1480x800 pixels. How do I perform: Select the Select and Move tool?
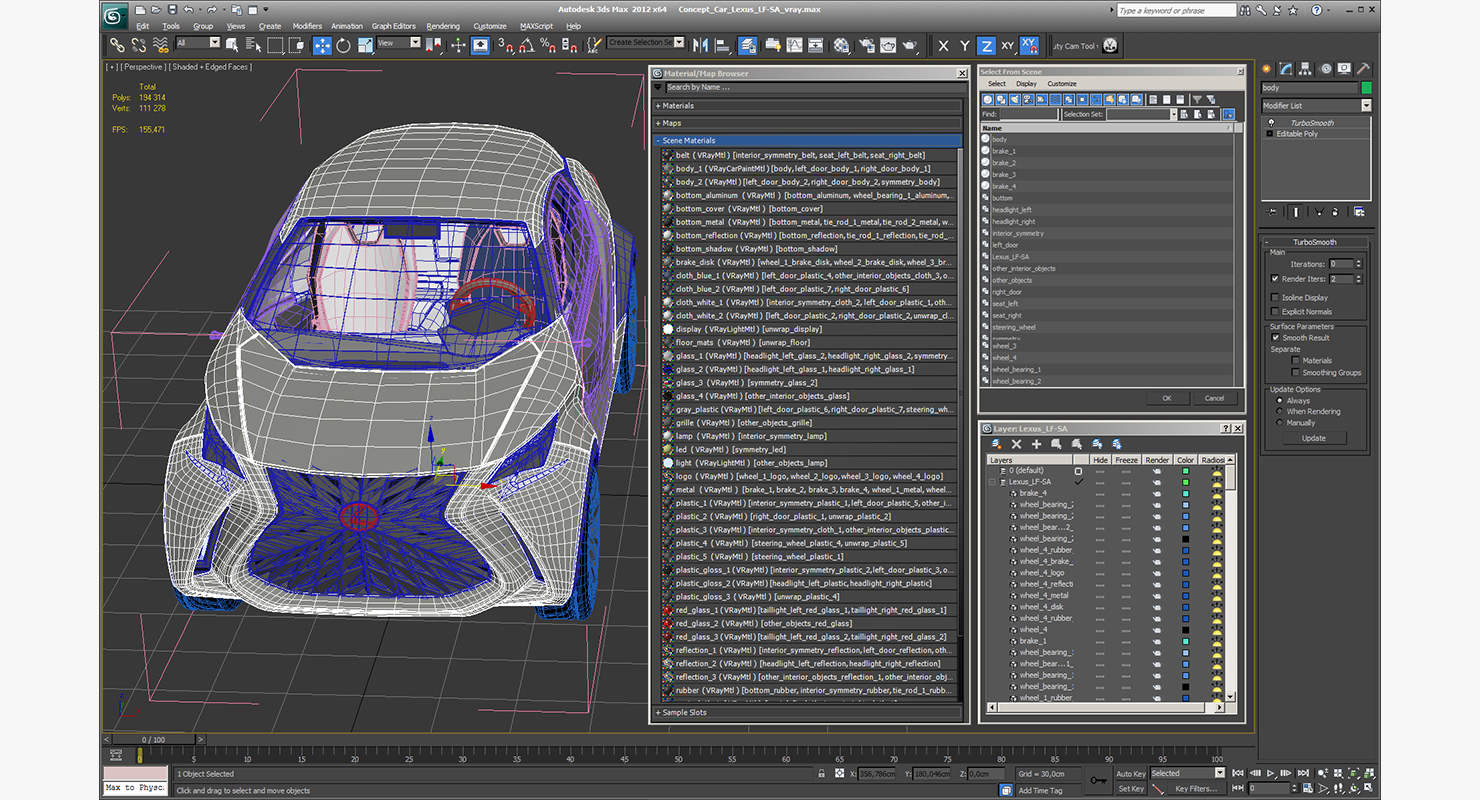(322, 45)
